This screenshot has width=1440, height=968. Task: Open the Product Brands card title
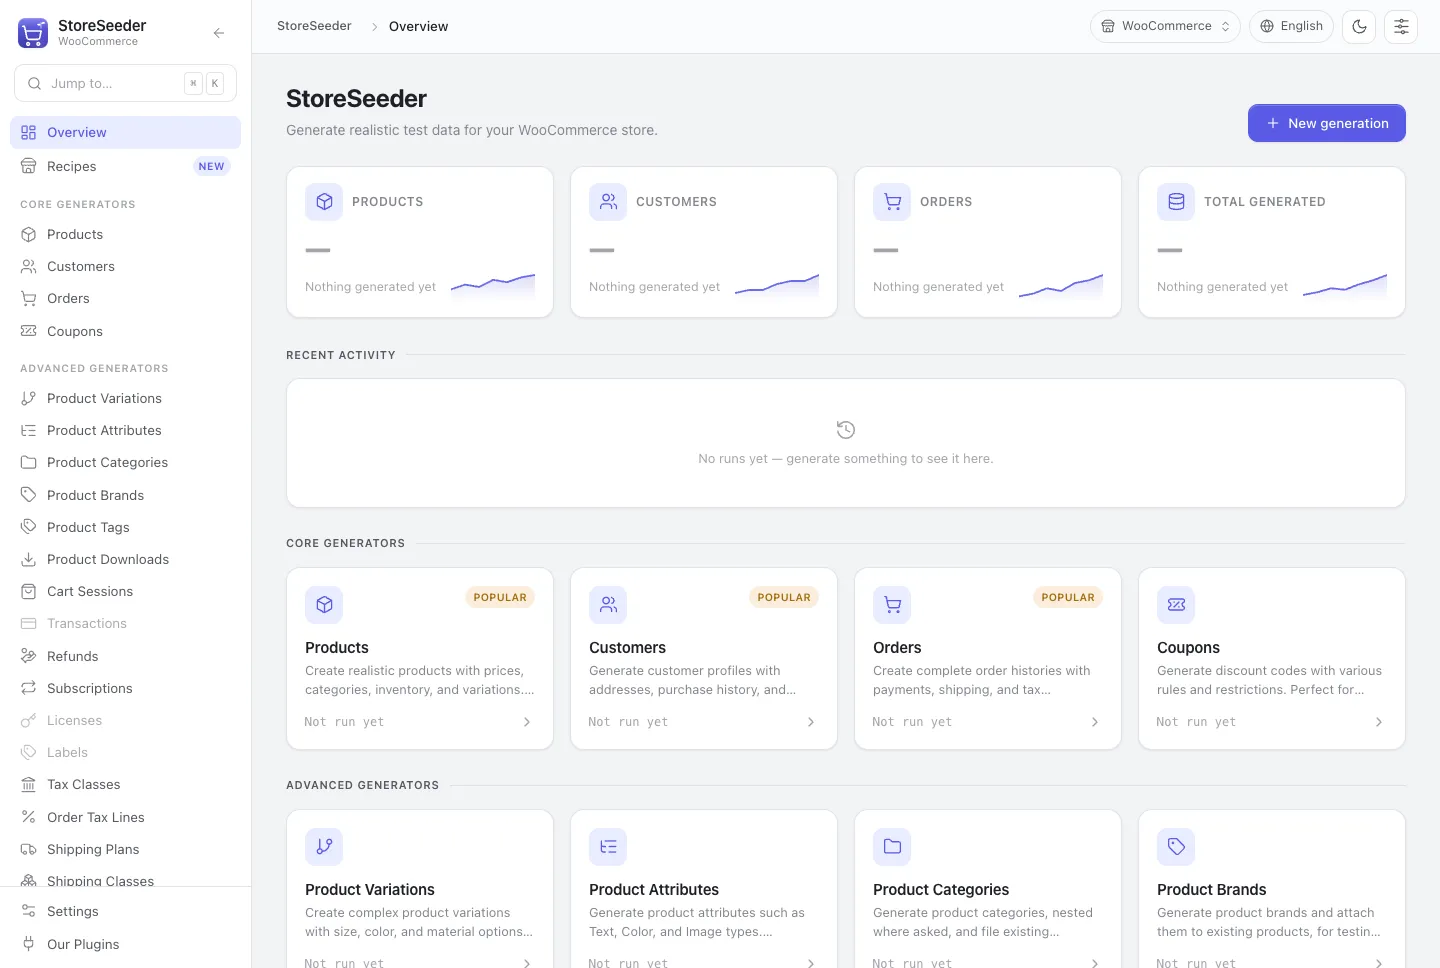coord(1211,890)
